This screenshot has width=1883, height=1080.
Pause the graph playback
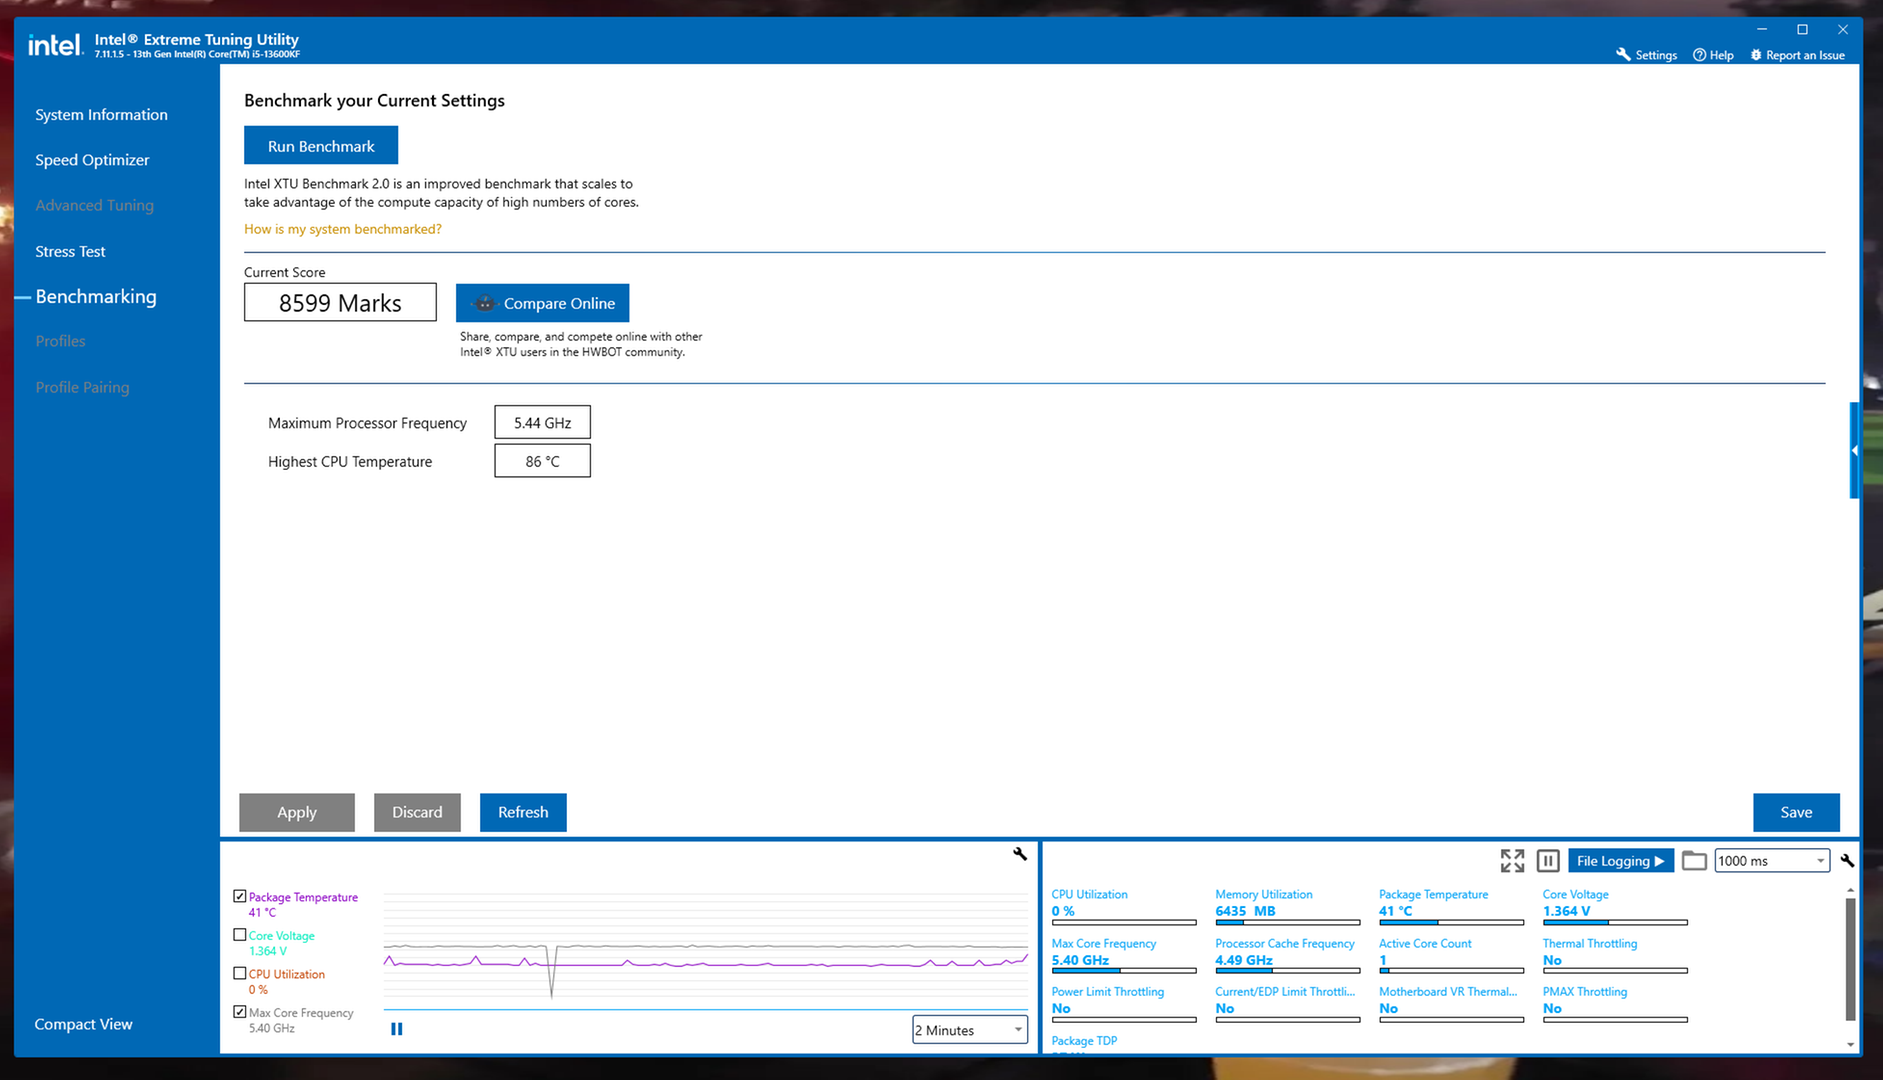(x=397, y=1029)
